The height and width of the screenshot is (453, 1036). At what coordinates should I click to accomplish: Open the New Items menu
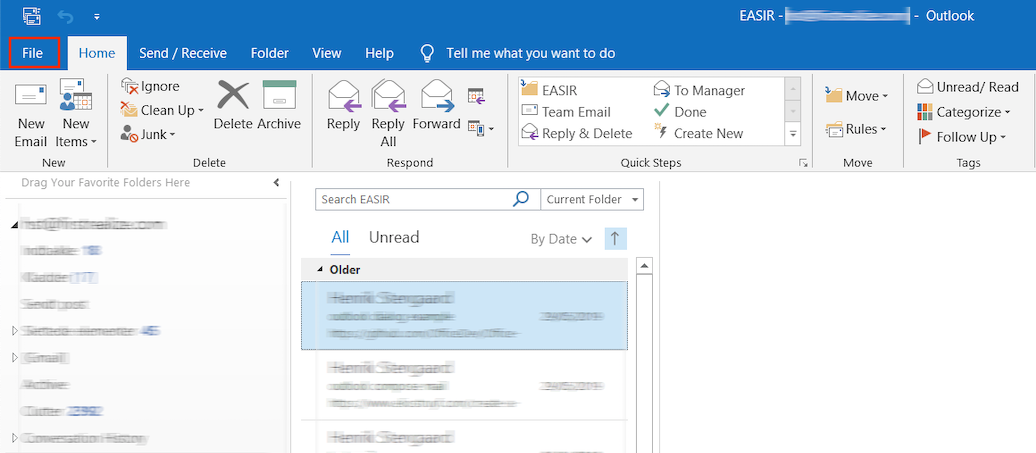click(76, 115)
